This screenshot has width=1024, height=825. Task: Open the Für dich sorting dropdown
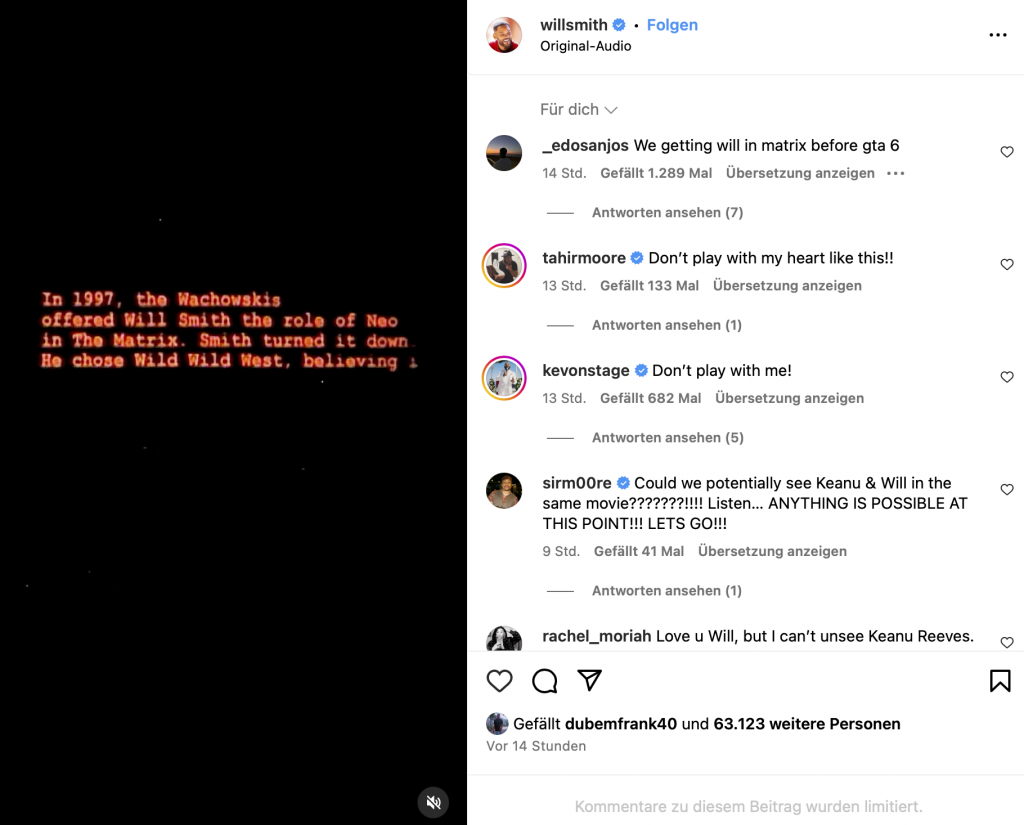(x=579, y=110)
